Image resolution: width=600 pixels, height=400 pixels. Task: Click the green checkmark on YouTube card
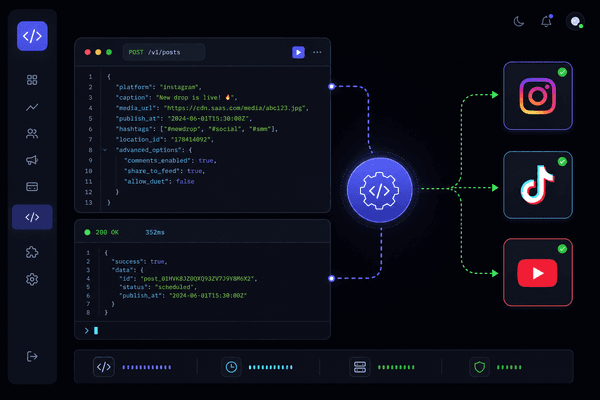pos(562,249)
